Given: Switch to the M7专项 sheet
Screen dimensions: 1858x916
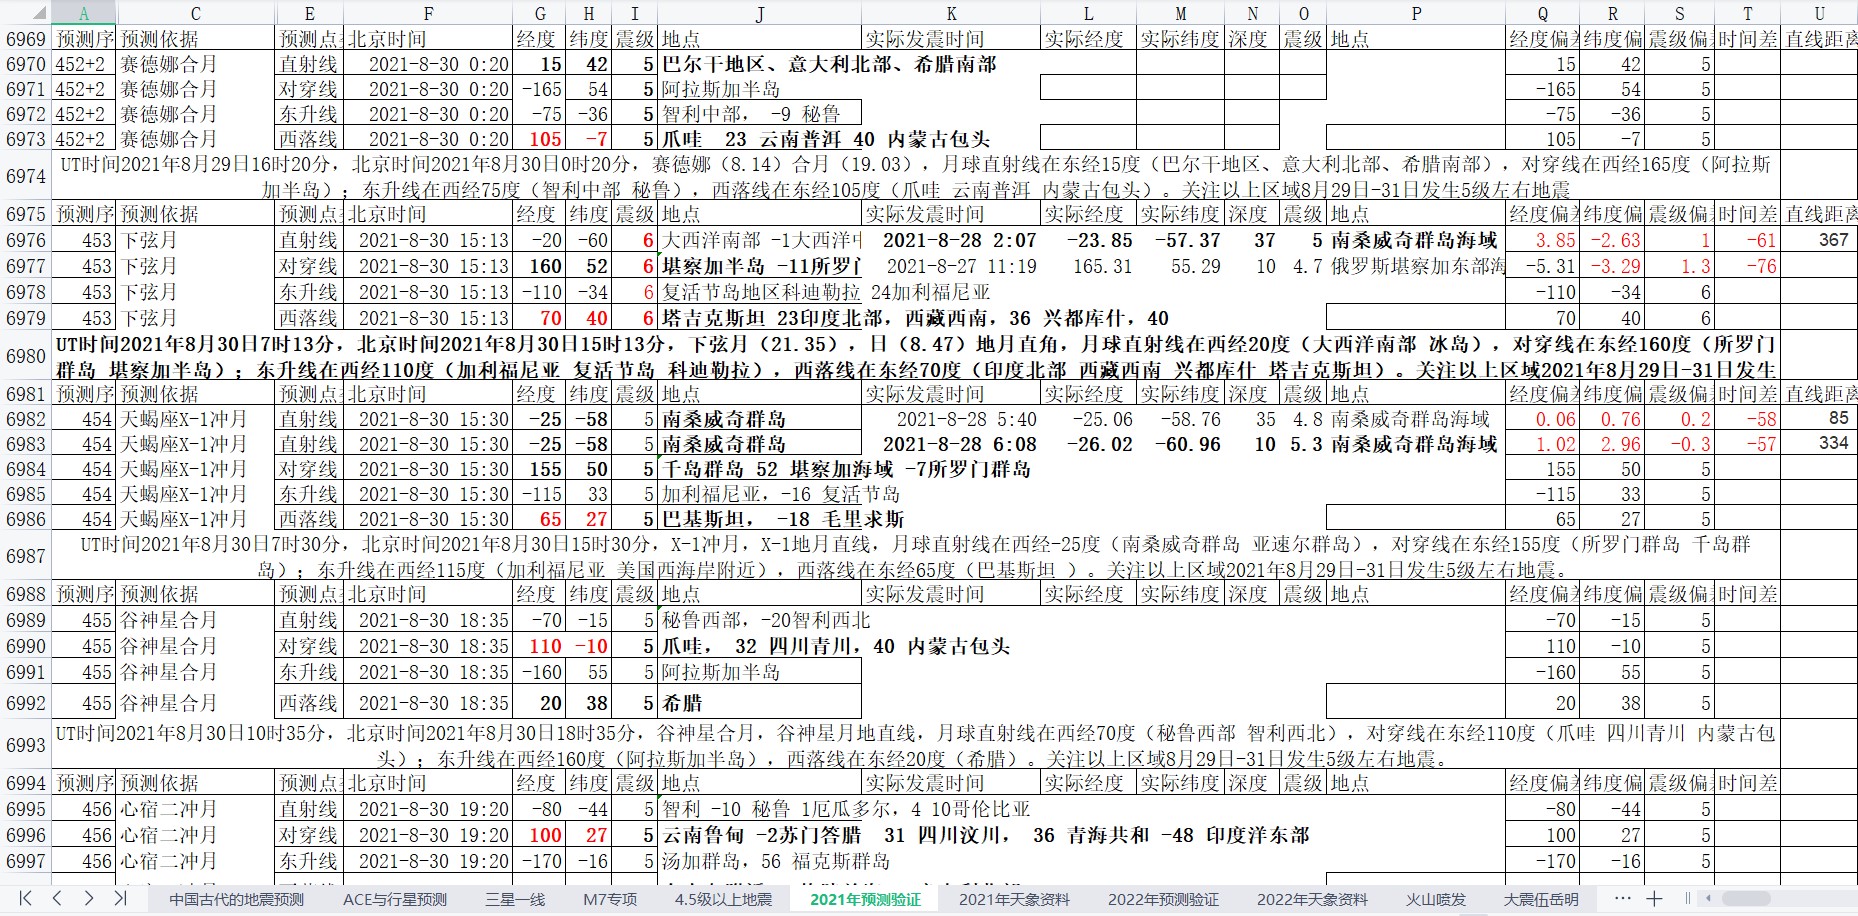Looking at the screenshot, I should 610,899.
